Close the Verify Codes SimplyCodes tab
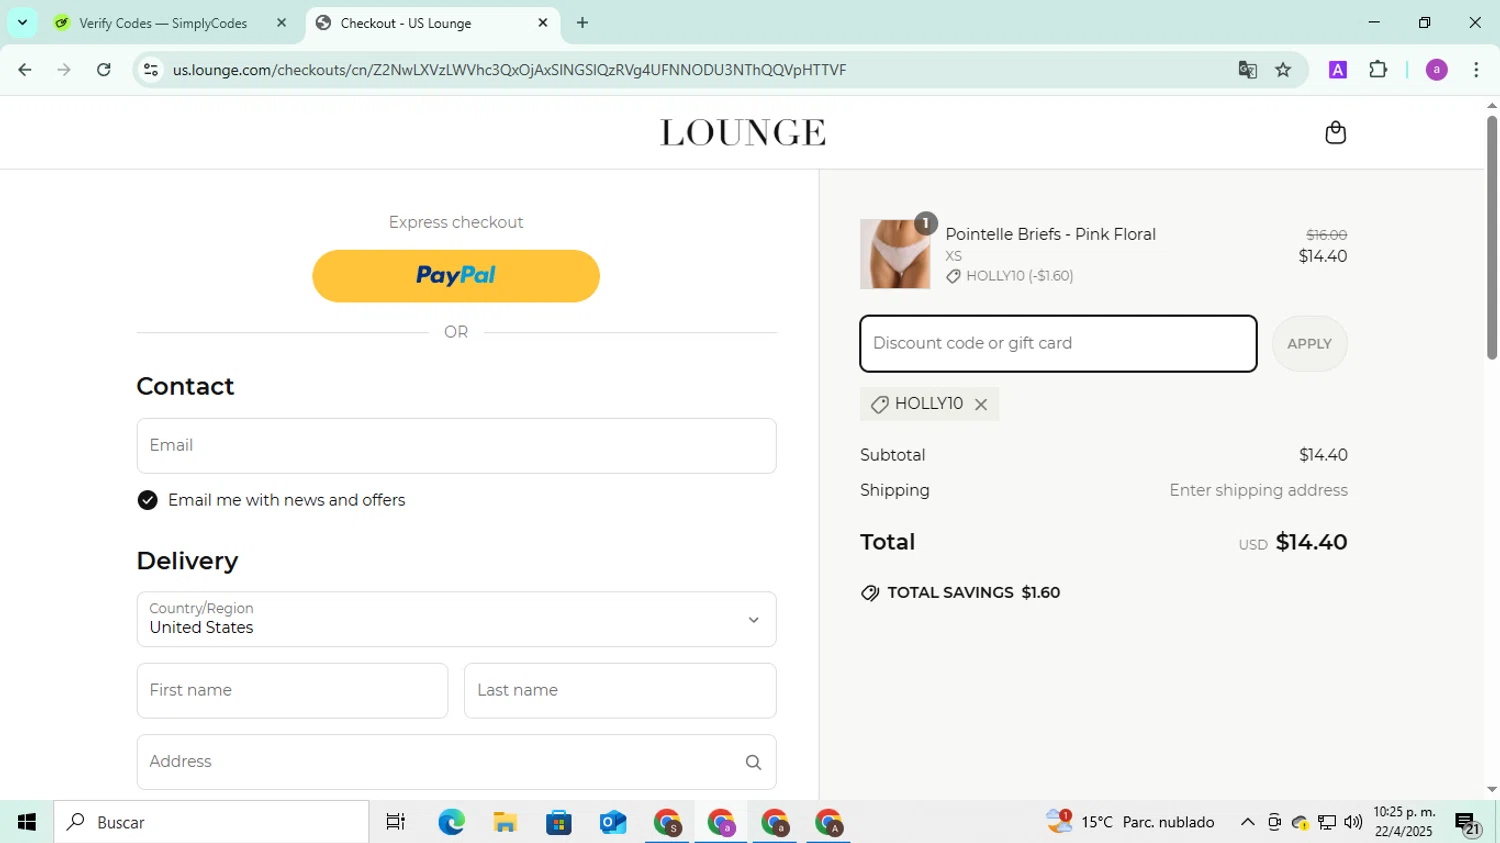Viewport: 1500px width, 843px height. pos(281,22)
